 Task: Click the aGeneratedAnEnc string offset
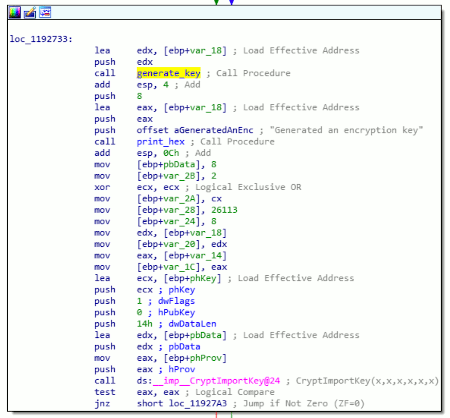[213, 130]
